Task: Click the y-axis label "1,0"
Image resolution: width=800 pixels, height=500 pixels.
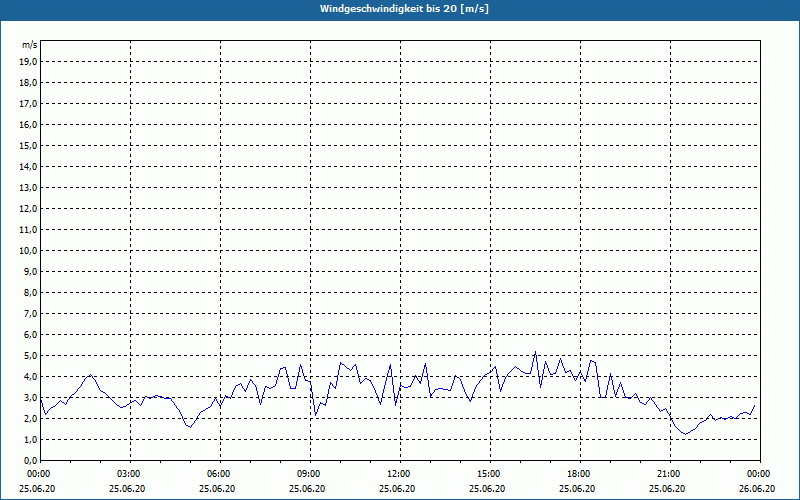Action: pos(30,439)
